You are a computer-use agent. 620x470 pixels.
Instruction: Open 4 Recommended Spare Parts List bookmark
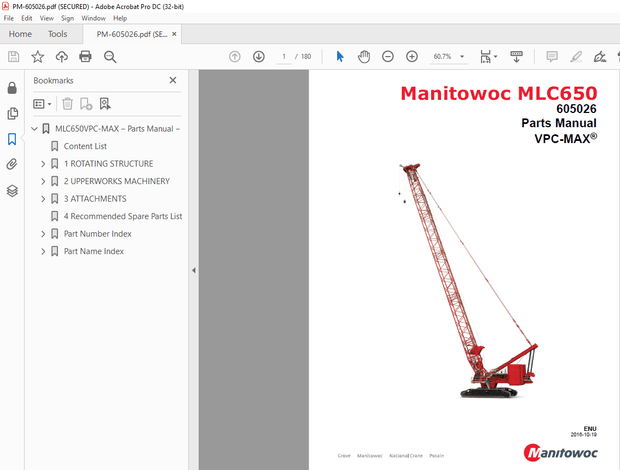tap(123, 216)
